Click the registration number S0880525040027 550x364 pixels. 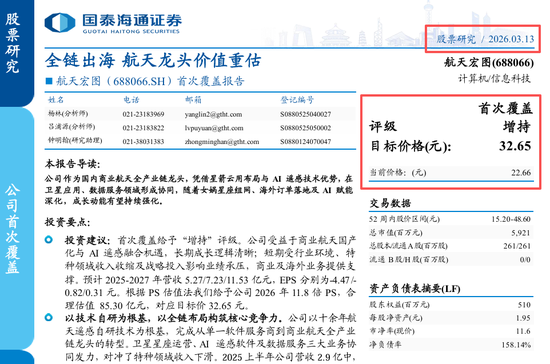coord(305,114)
